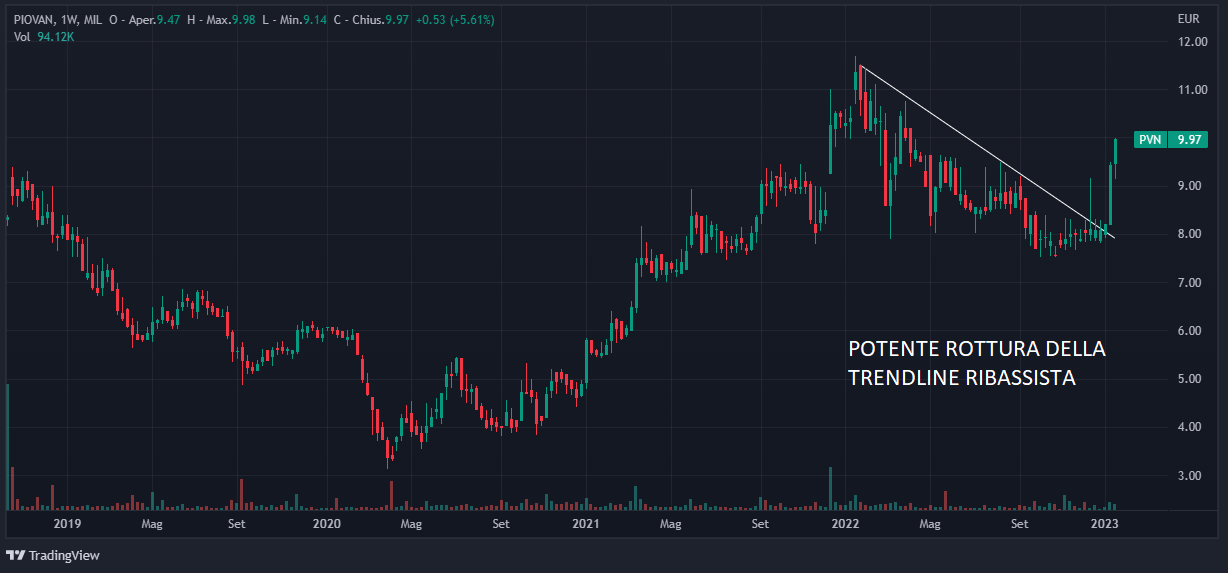This screenshot has height=573, width=1228.
Task: Click the 8.00 price axis label
Action: [x=1191, y=235]
